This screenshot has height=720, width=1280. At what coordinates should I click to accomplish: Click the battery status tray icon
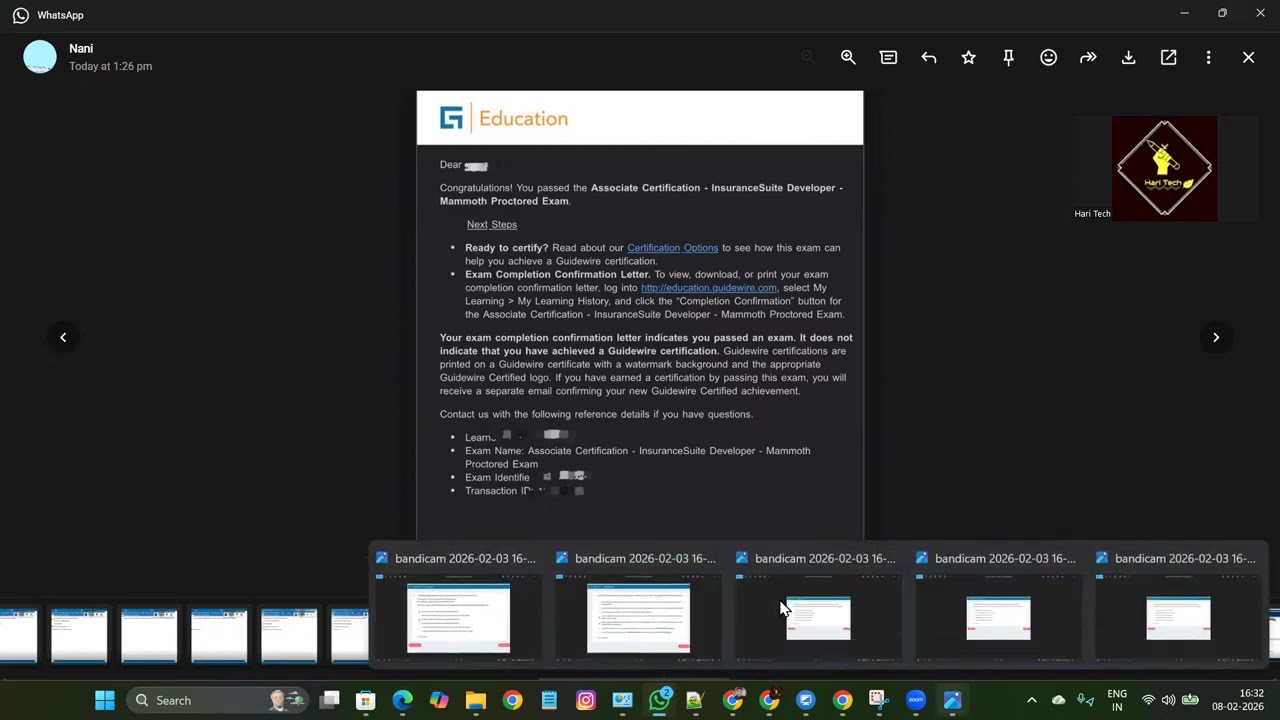1190,700
